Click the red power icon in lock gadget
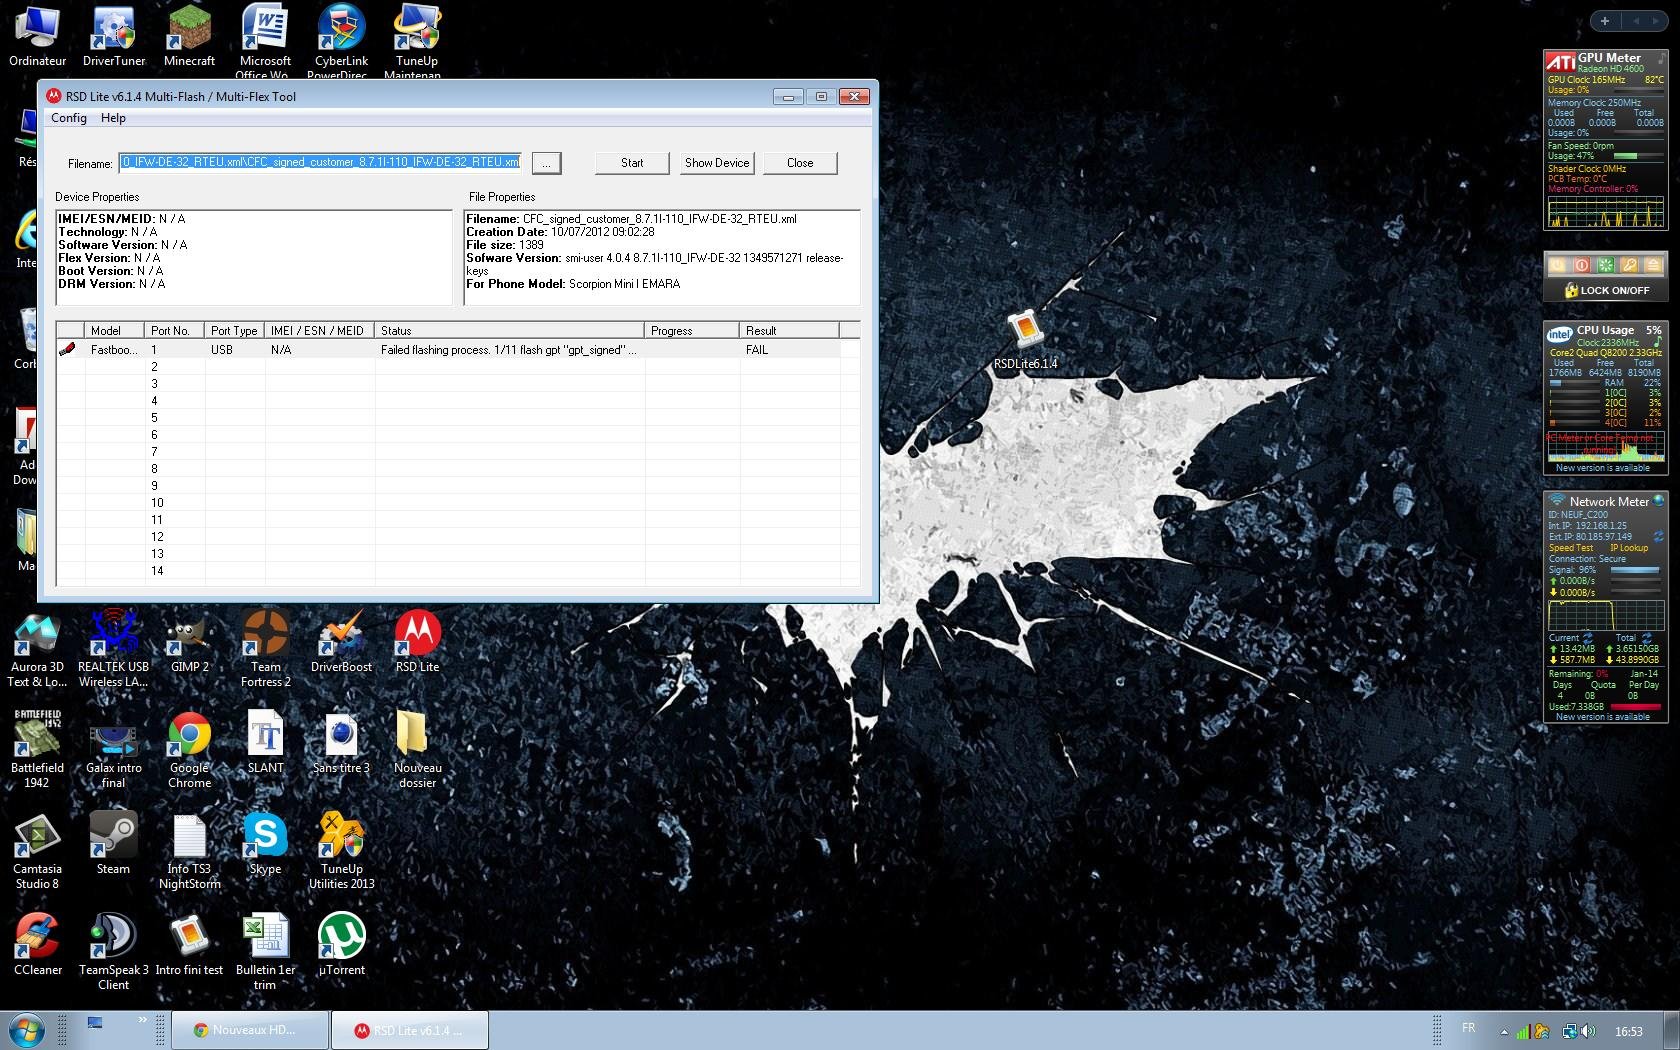Viewport: 1680px width, 1050px height. point(1581,265)
